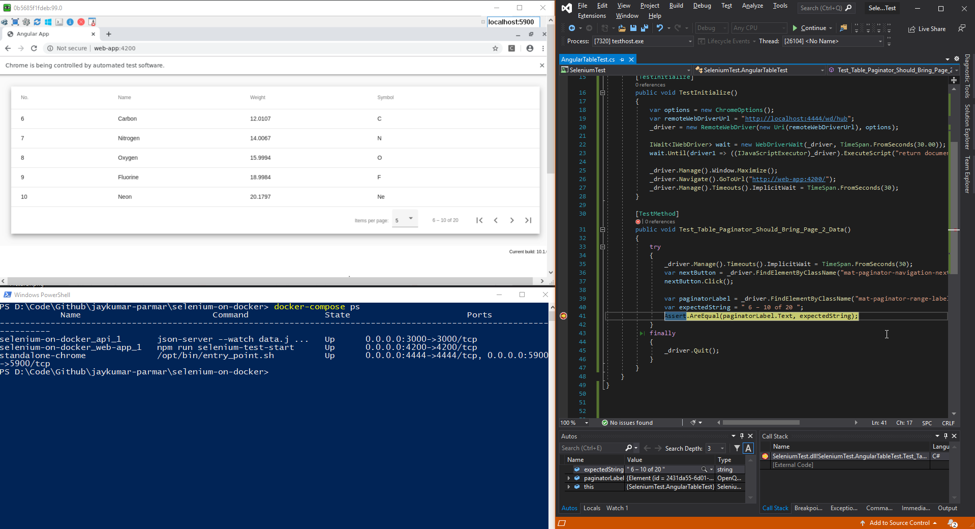Reload the Chrome page
The height and width of the screenshot is (529, 975).
tap(34, 48)
